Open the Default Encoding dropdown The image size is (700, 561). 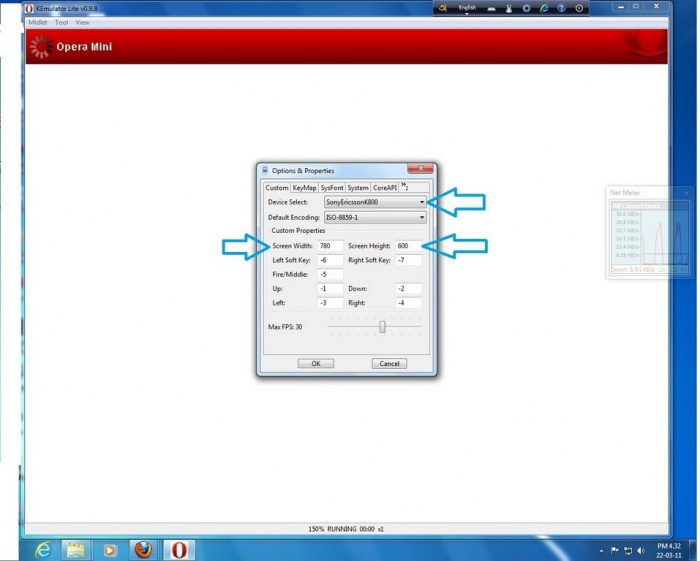[x=375, y=217]
